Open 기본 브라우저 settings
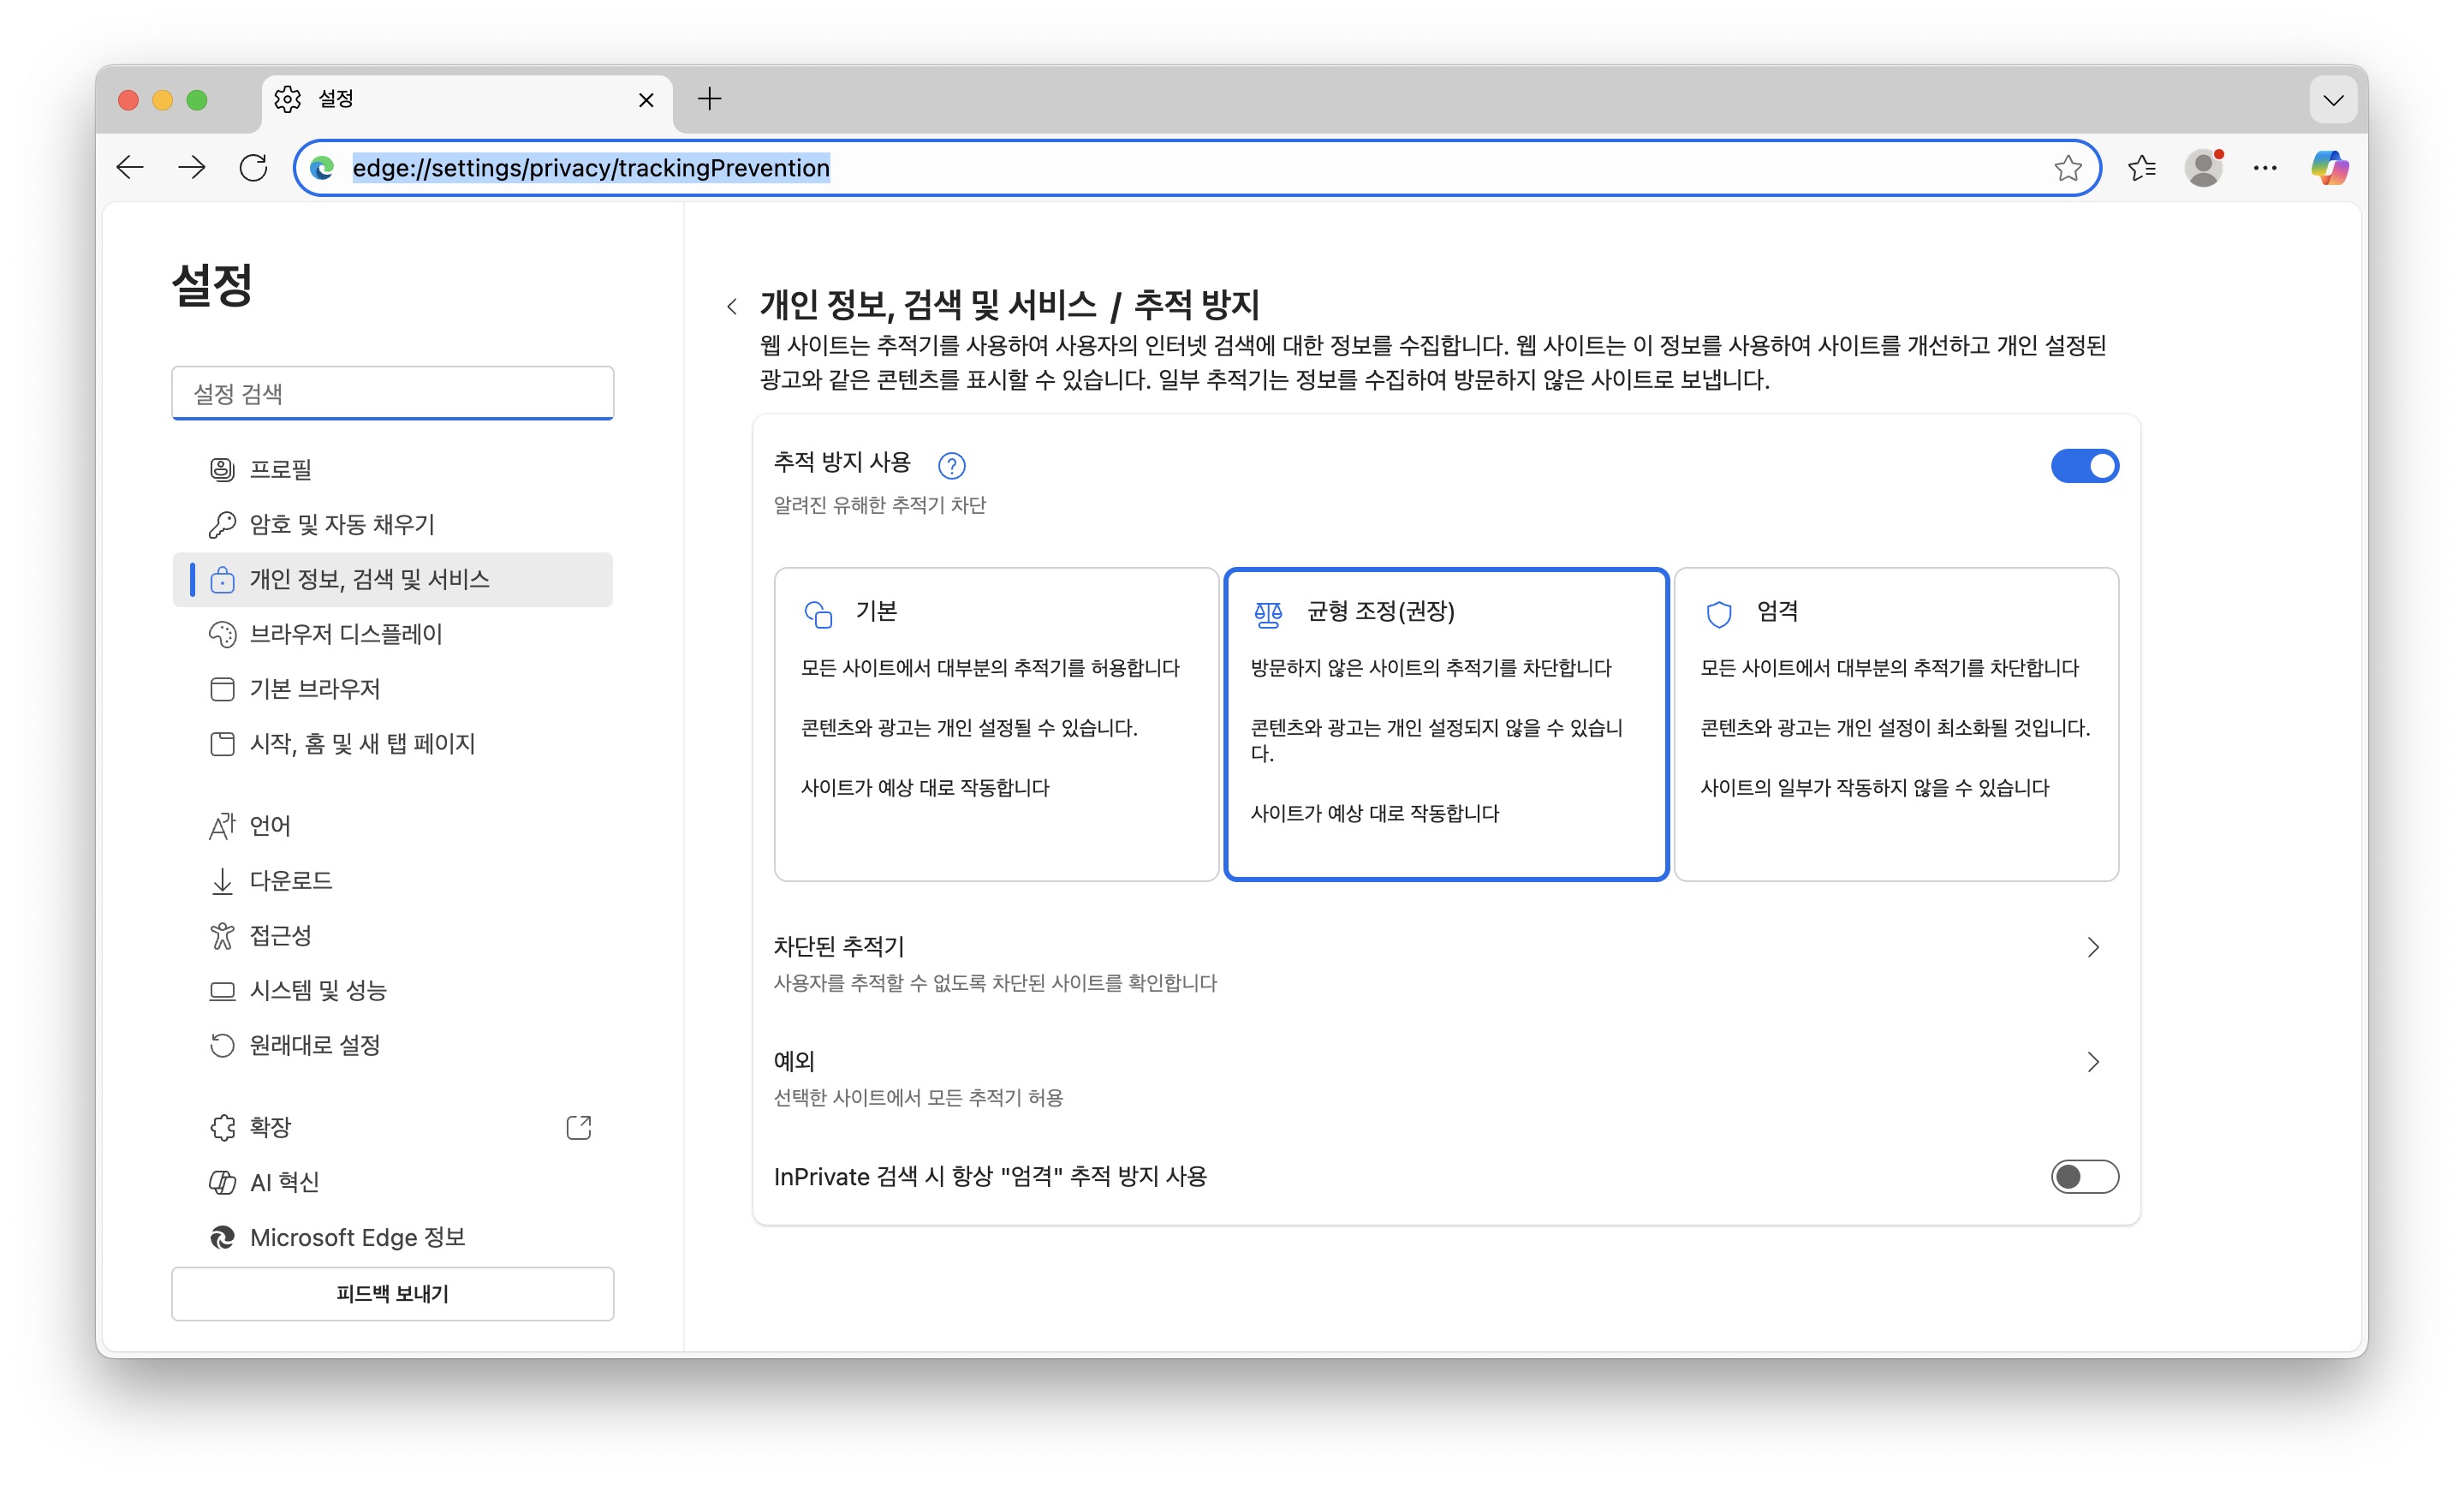The image size is (2464, 1485). click(x=392, y=689)
